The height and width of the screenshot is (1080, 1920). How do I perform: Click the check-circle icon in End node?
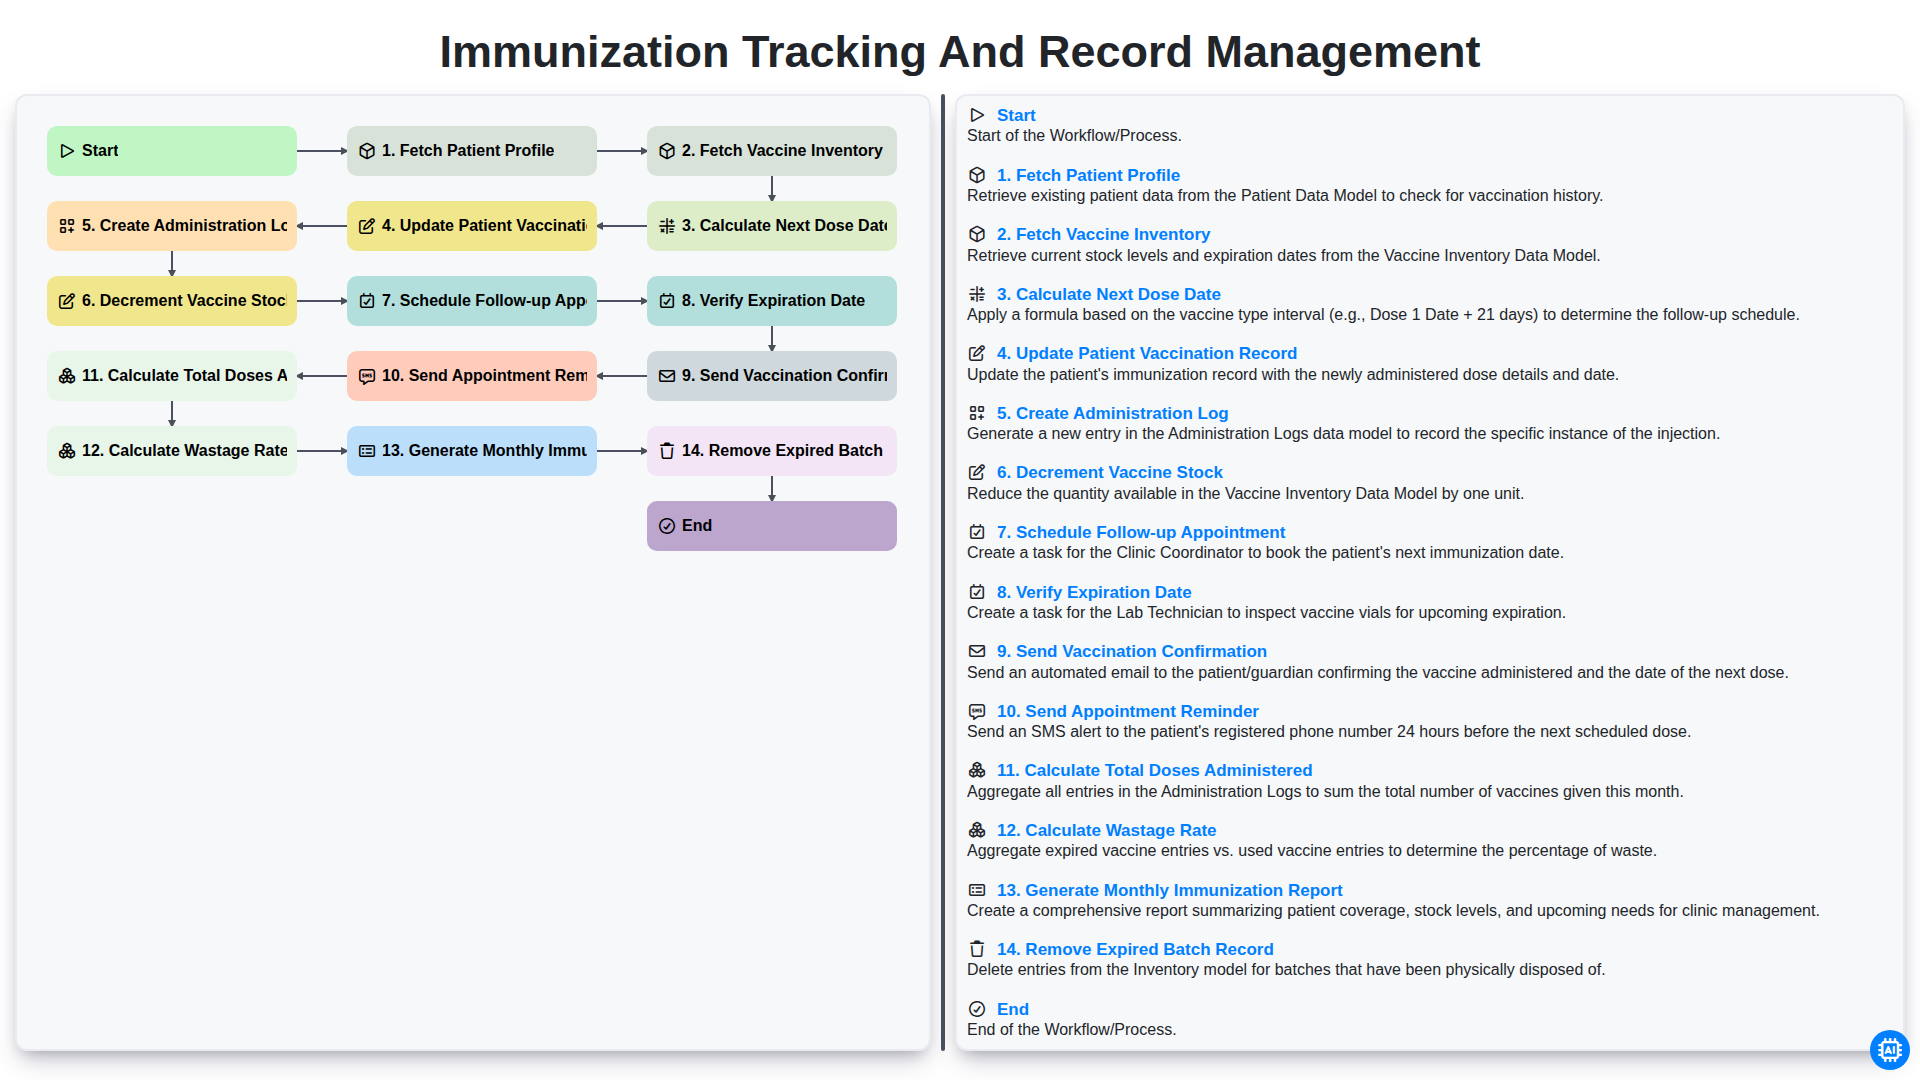[667, 526]
